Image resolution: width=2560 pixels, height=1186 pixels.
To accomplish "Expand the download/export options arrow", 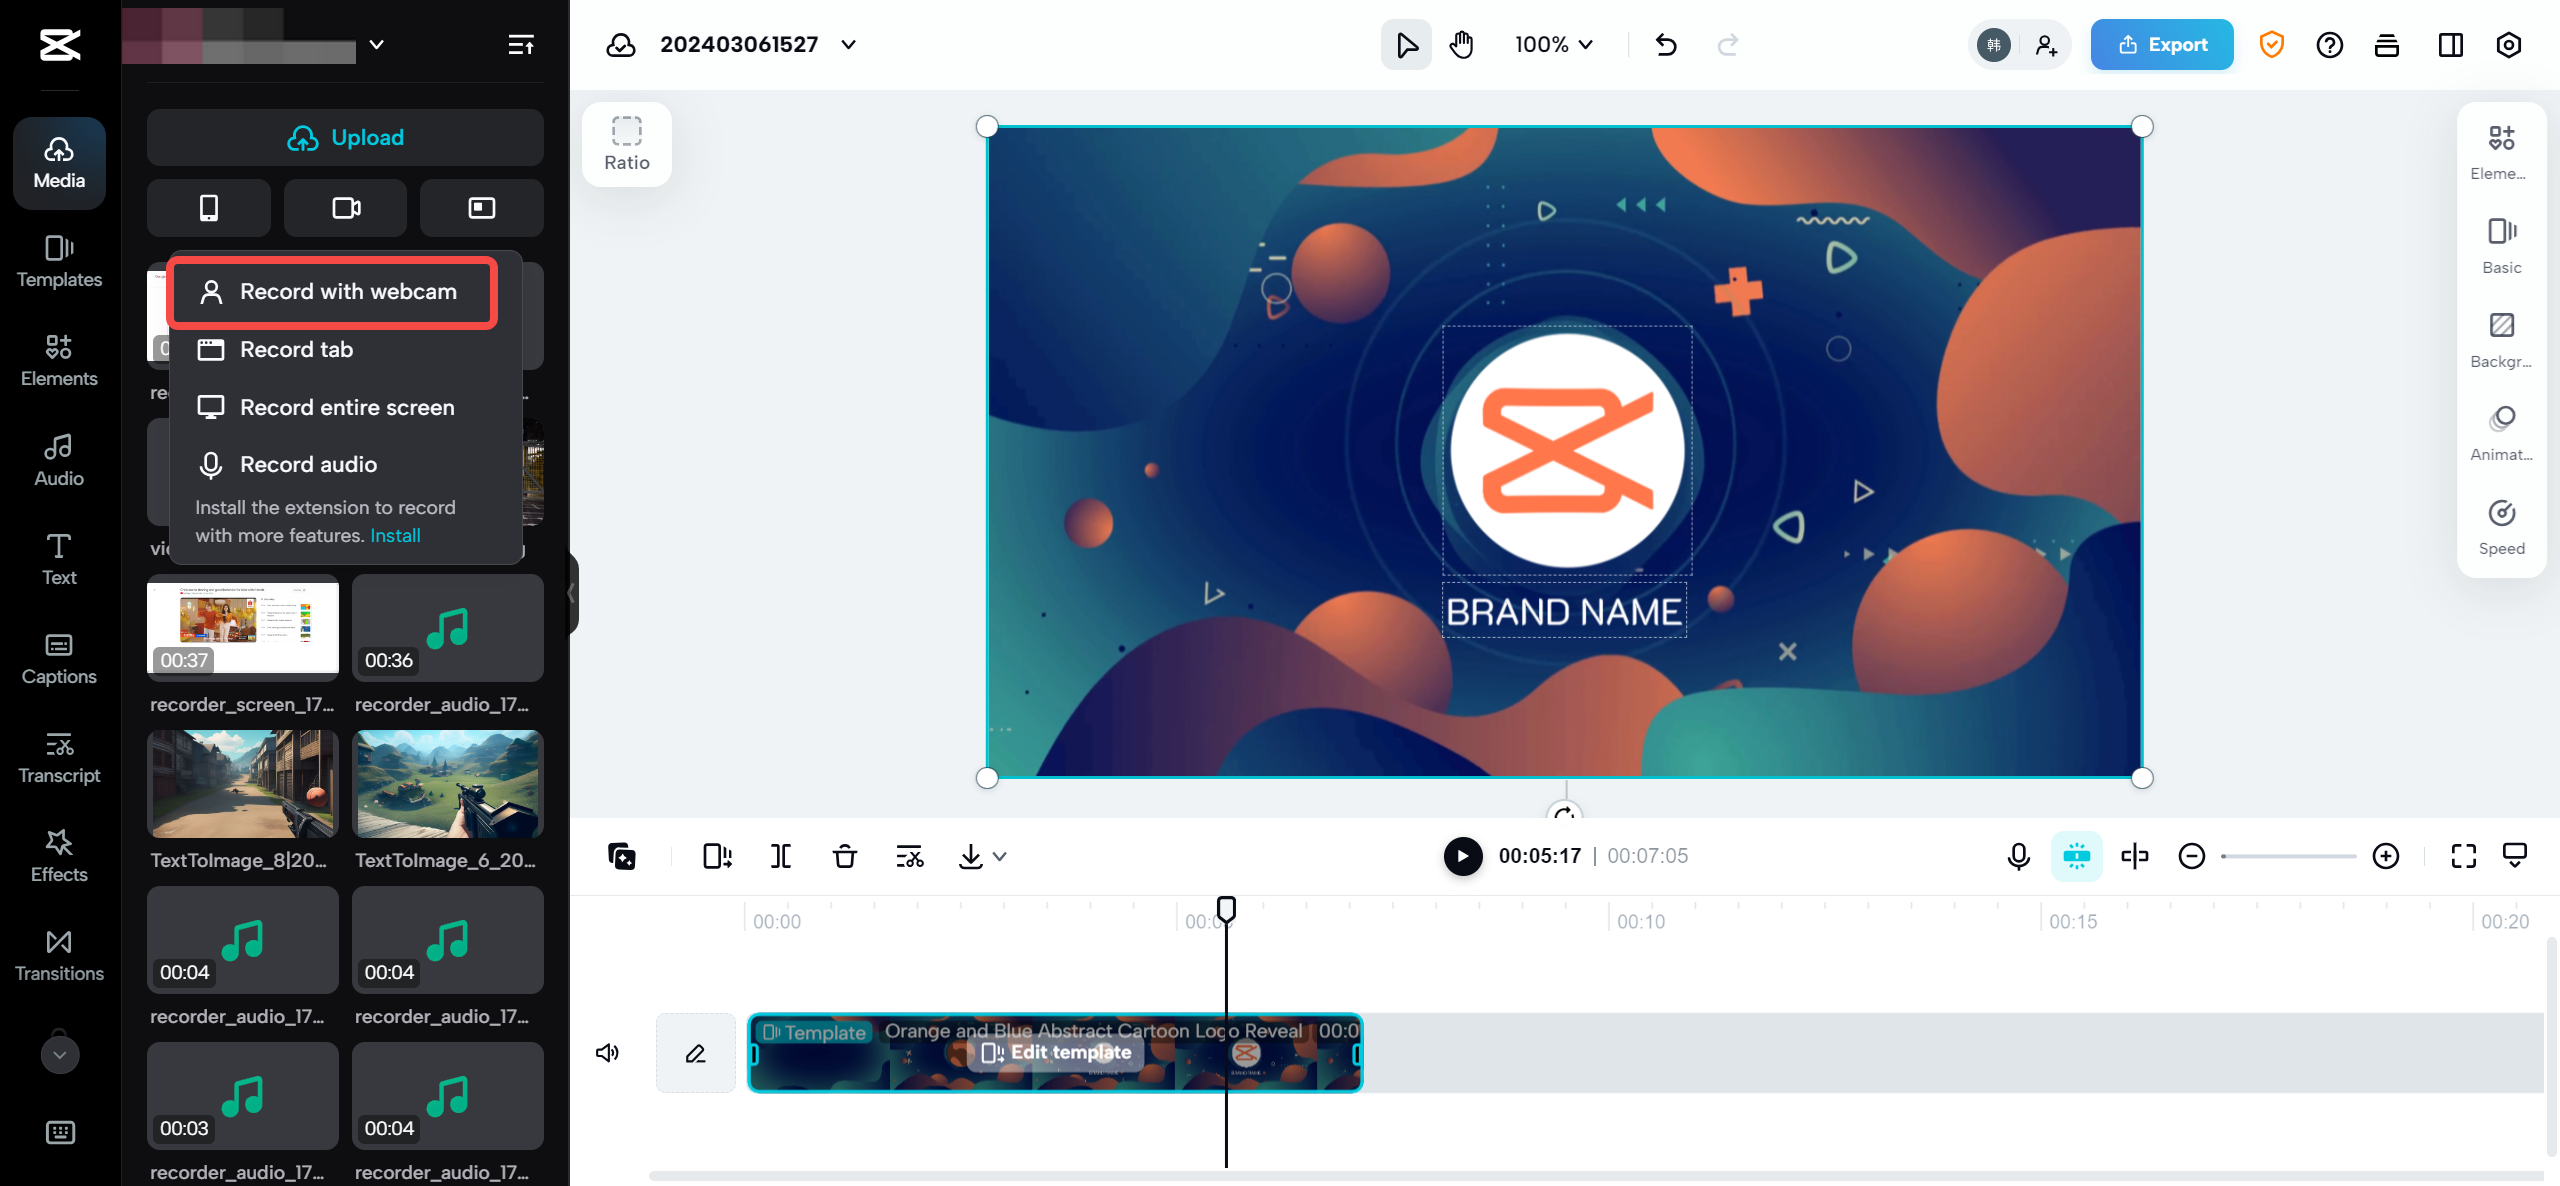I will 999,856.
